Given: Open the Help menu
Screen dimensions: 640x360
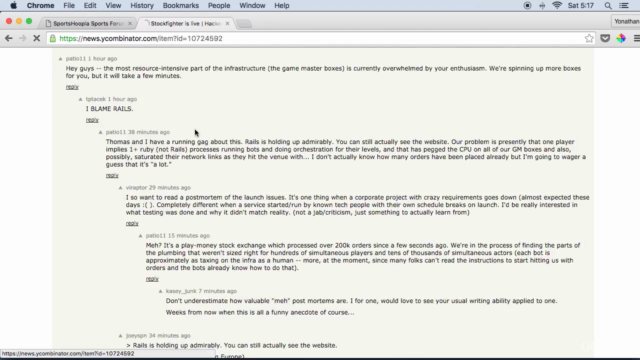Looking at the screenshot, I should (x=282, y=6).
